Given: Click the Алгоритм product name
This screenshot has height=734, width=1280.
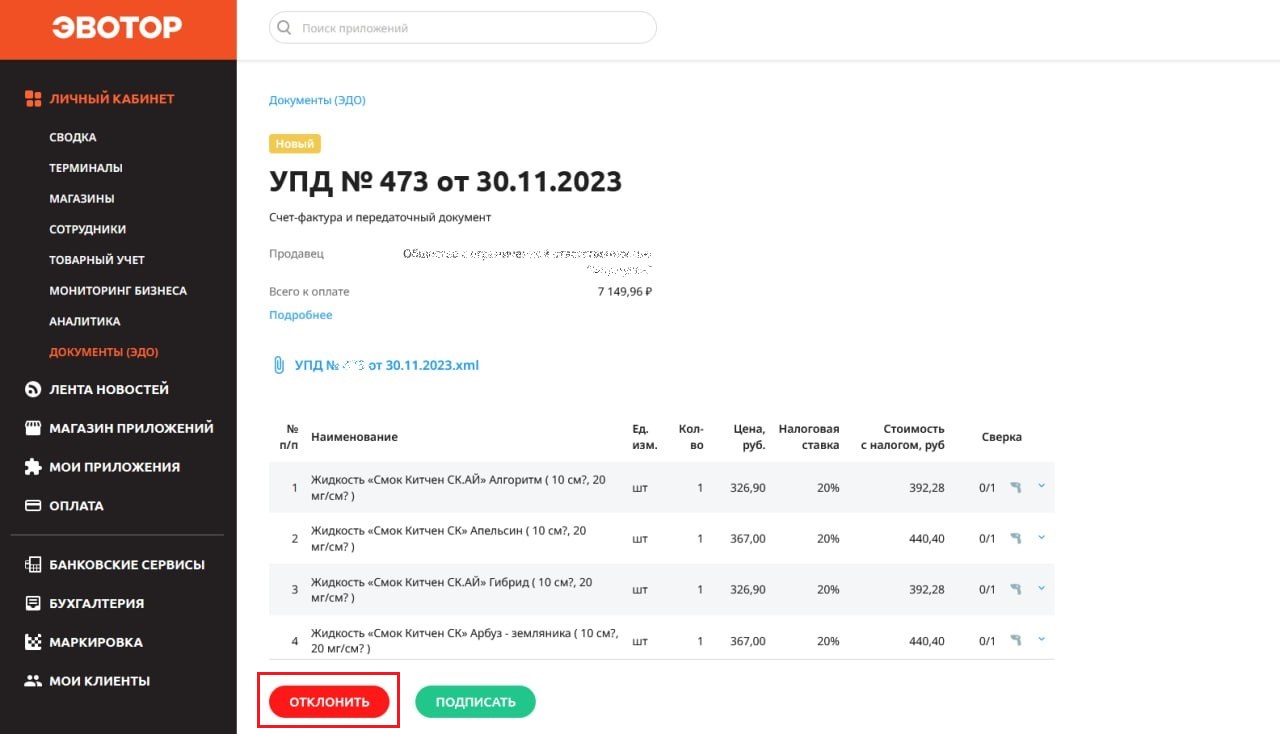Looking at the screenshot, I should (458, 487).
